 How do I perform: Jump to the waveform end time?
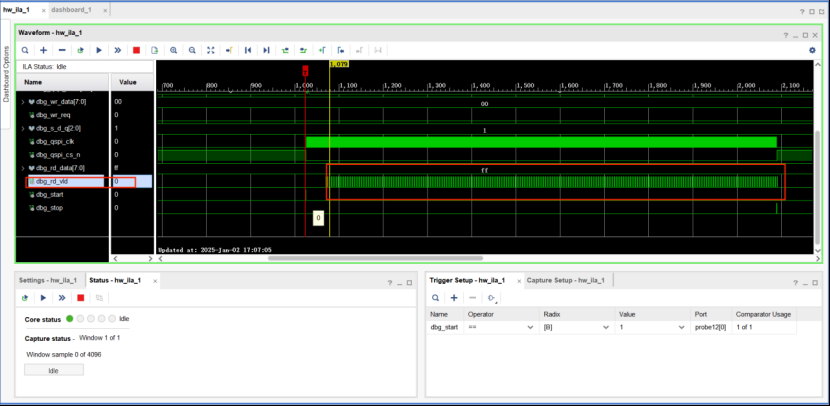point(266,50)
